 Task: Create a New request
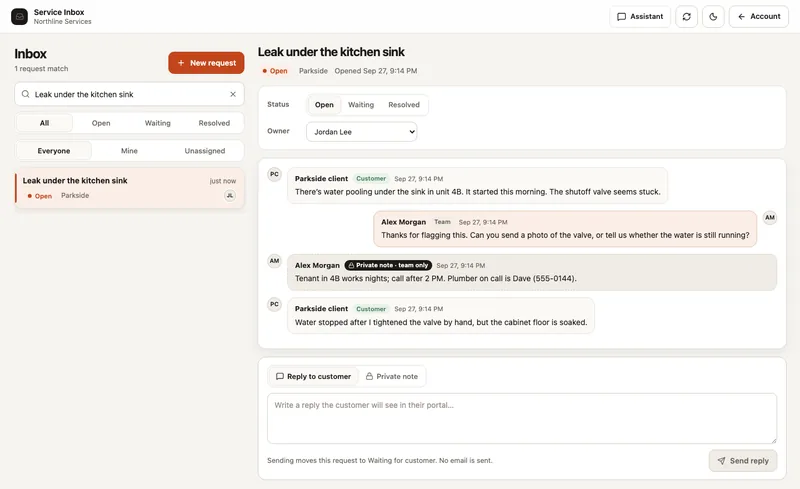click(x=206, y=63)
